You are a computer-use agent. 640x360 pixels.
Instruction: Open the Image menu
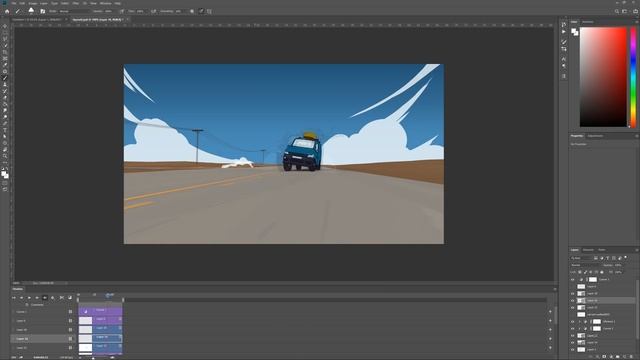click(x=32, y=3)
